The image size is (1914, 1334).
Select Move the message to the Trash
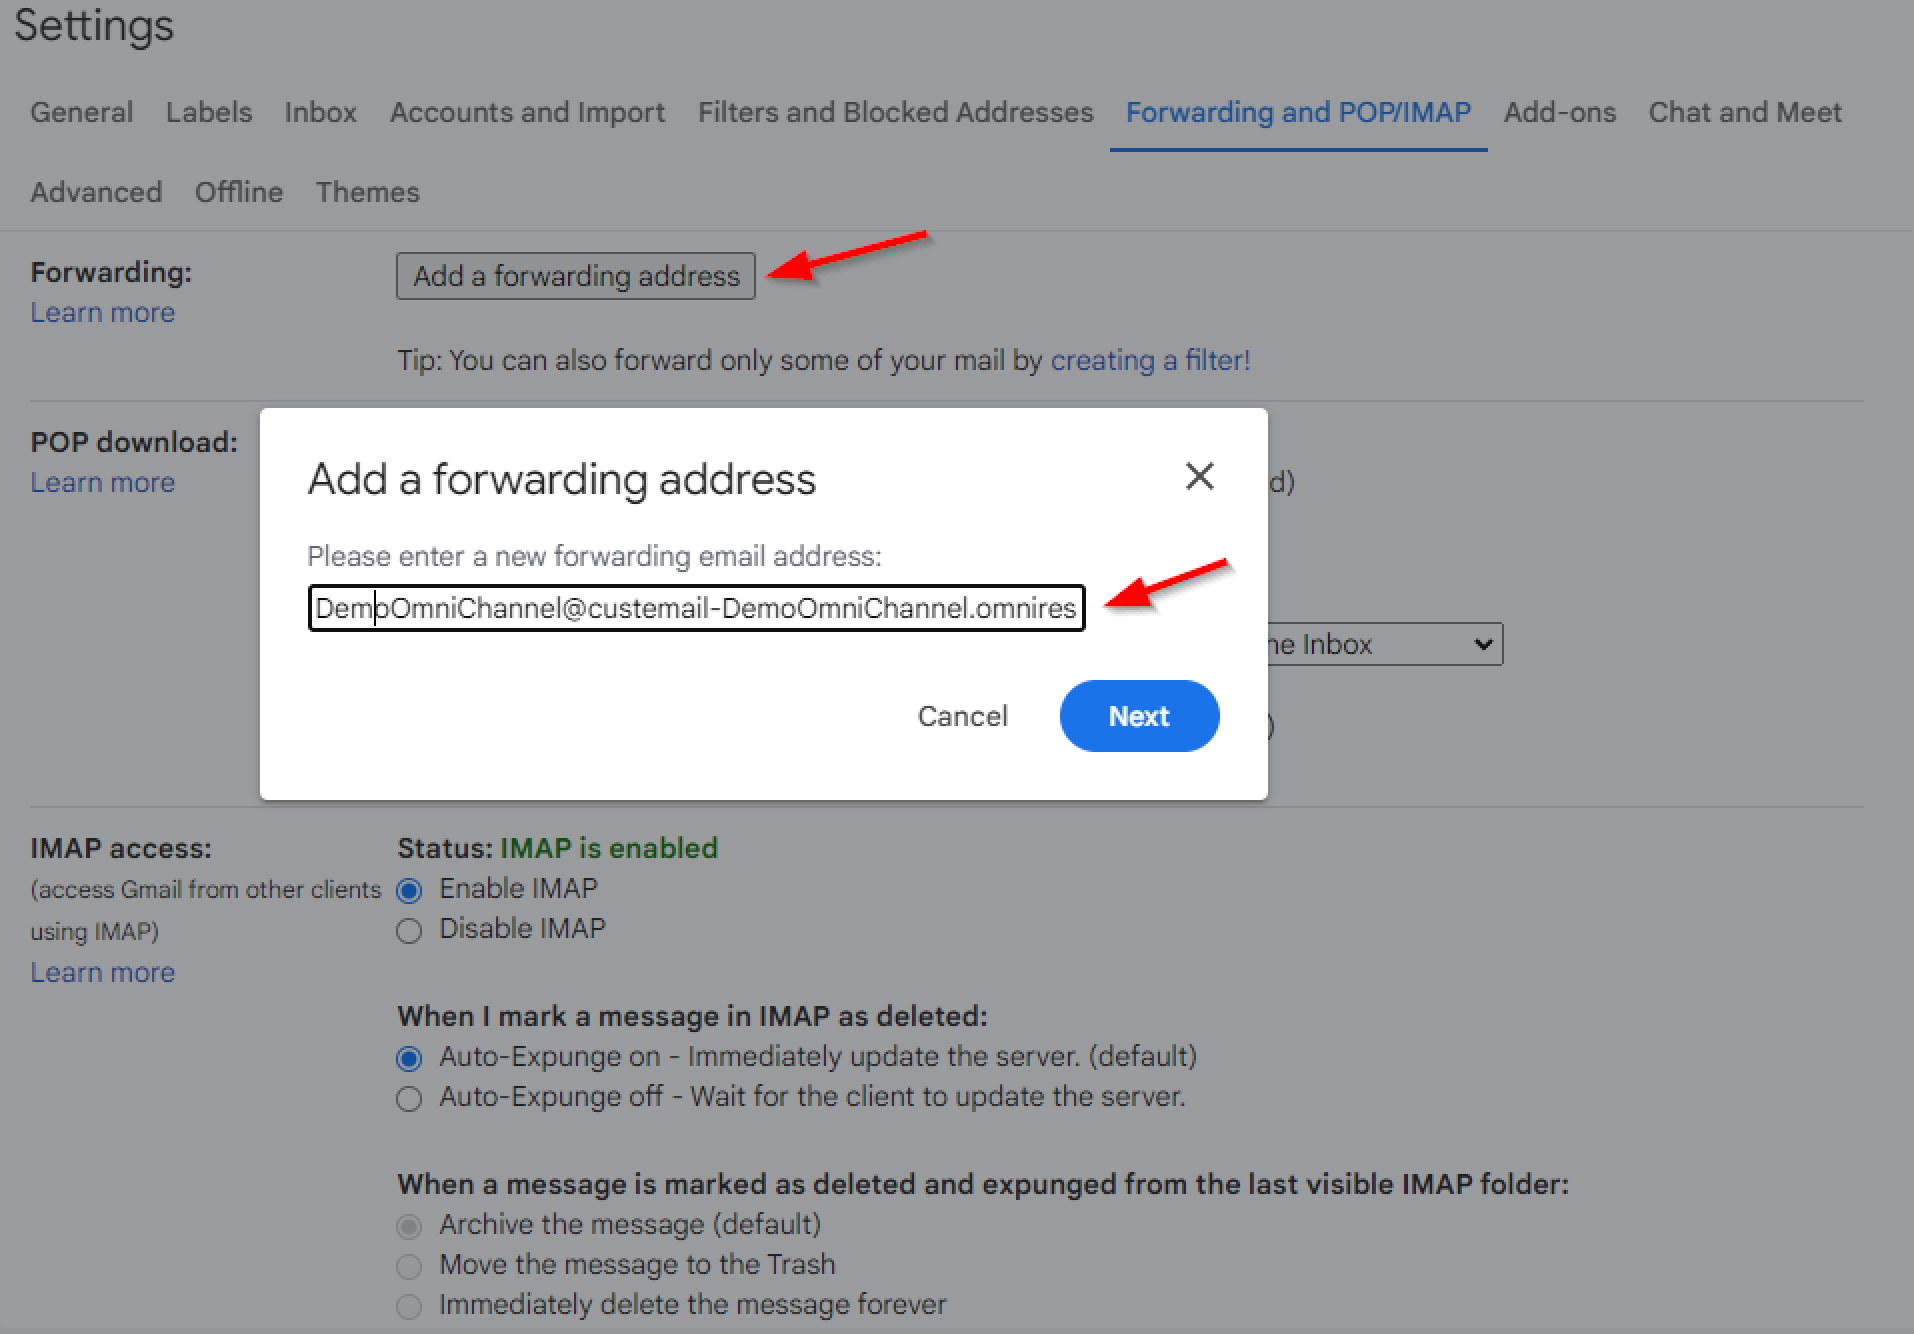pyautogui.click(x=409, y=1266)
